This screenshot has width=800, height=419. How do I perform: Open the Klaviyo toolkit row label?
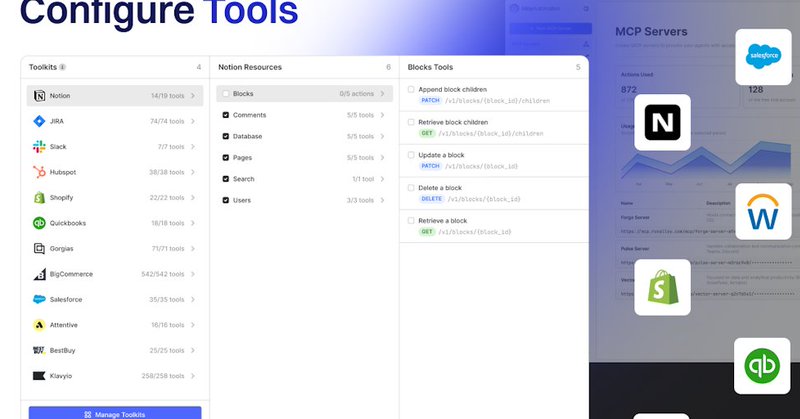[61, 376]
